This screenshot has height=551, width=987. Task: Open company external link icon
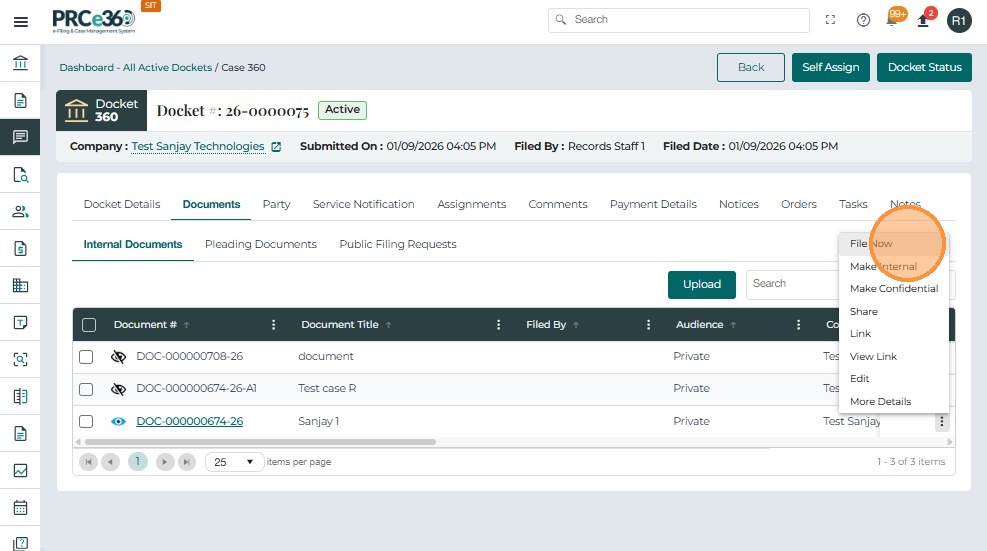click(x=276, y=147)
